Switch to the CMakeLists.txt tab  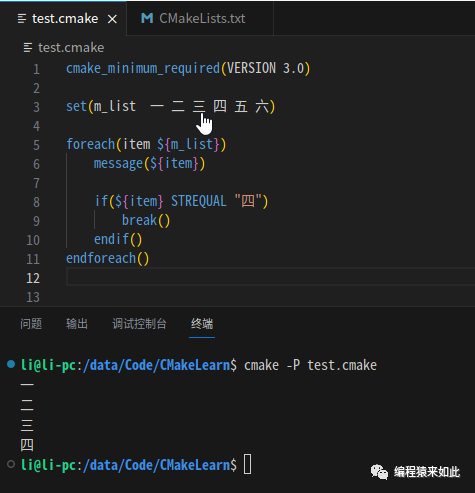point(200,18)
